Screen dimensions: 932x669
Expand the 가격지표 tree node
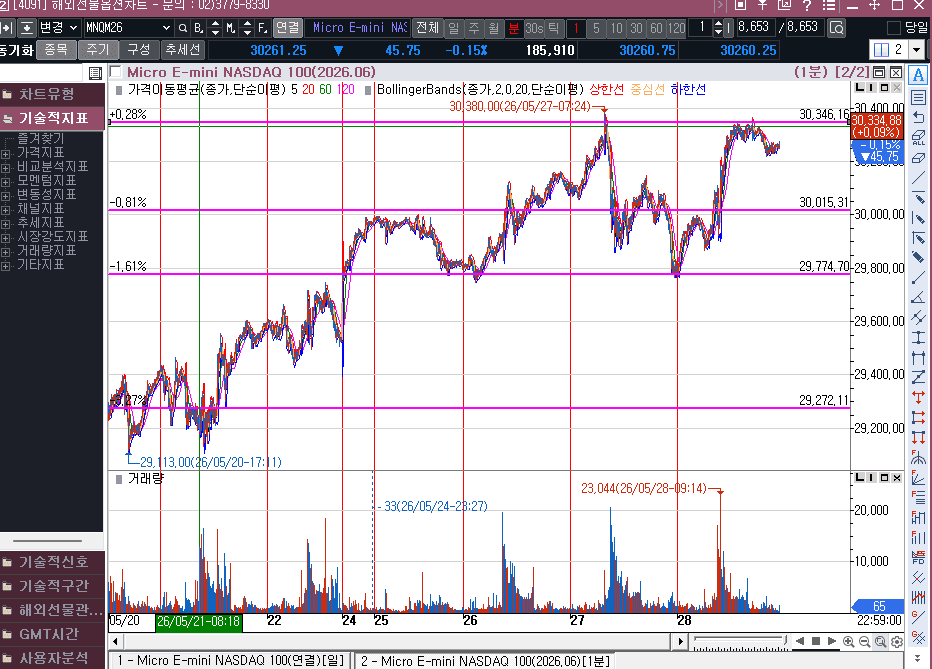click(x=6, y=154)
